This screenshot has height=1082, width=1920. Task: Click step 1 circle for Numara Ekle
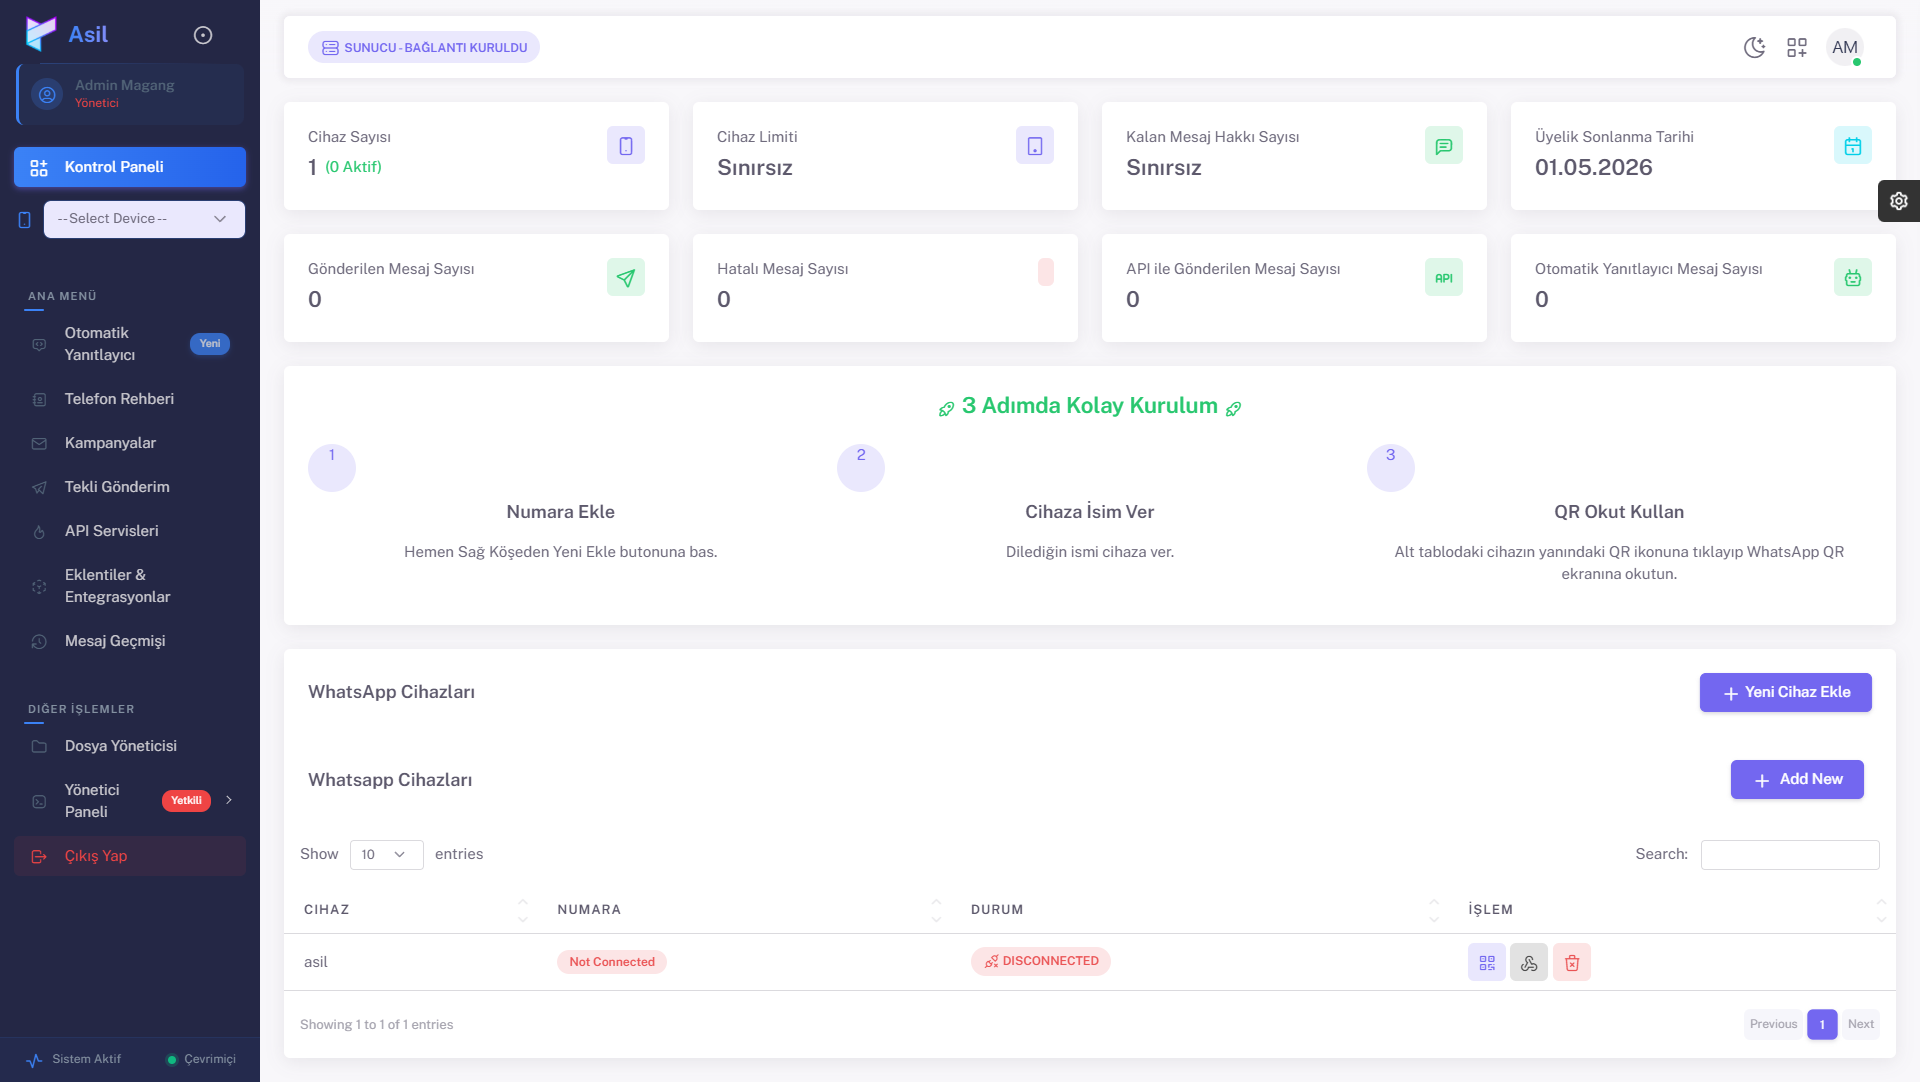pos(332,467)
